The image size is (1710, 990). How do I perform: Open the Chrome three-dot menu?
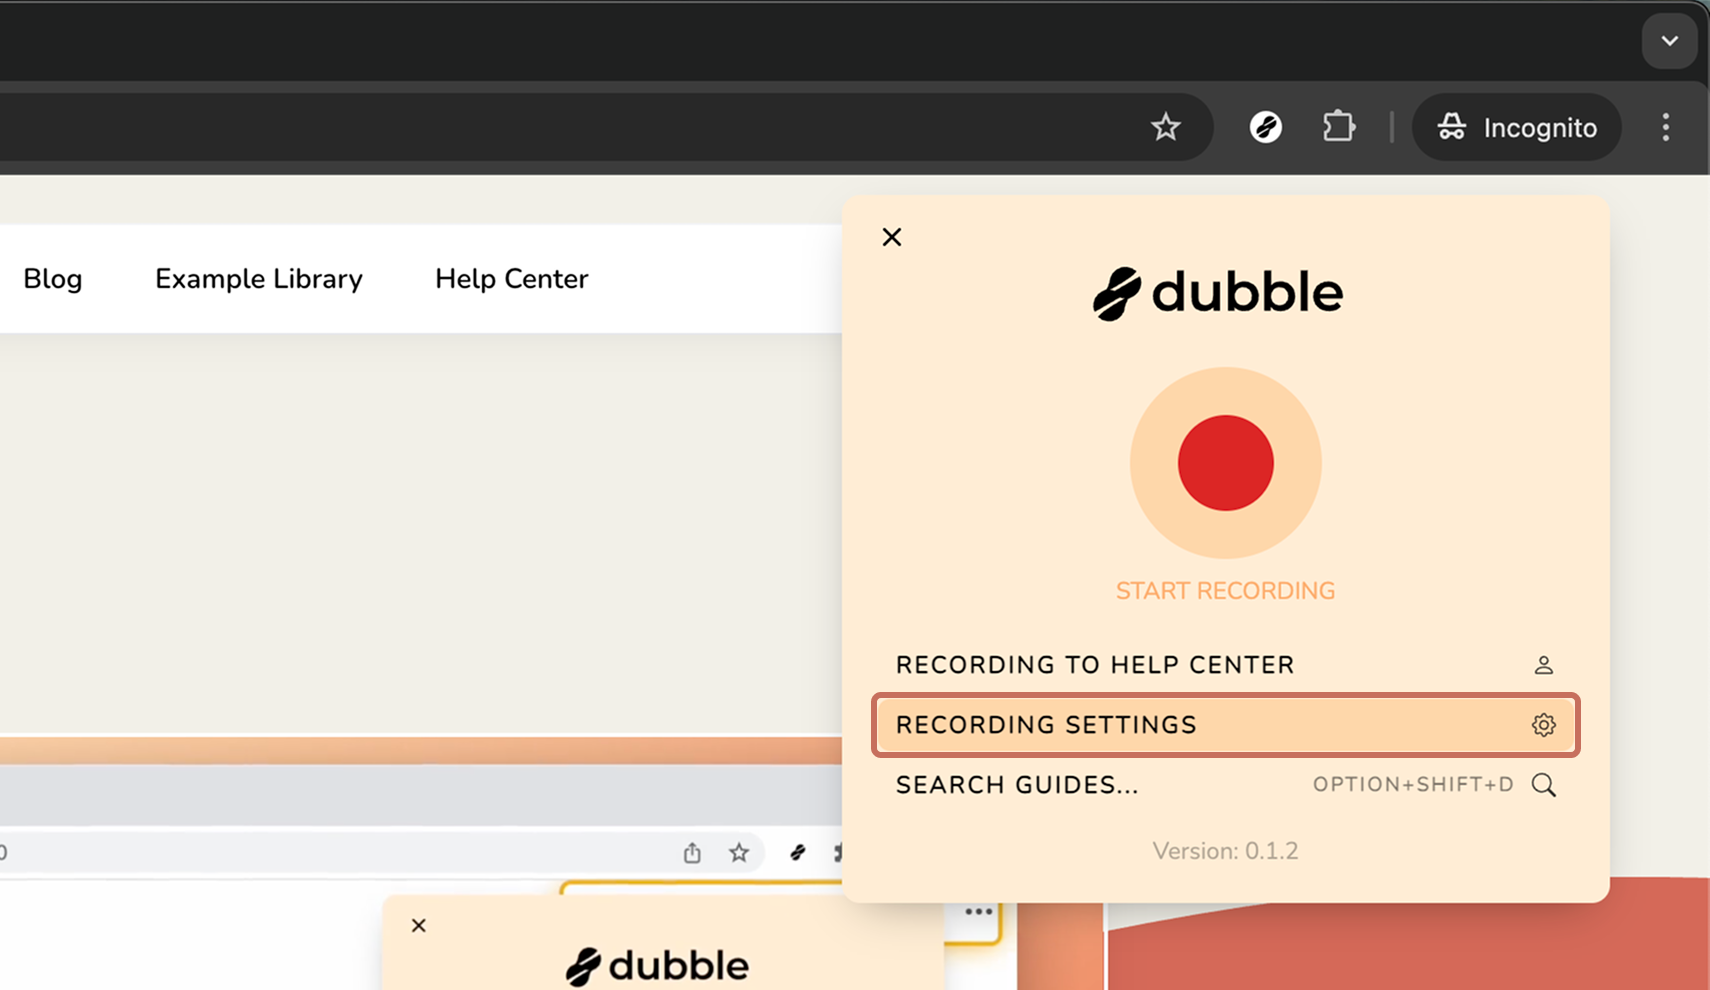(x=1666, y=127)
